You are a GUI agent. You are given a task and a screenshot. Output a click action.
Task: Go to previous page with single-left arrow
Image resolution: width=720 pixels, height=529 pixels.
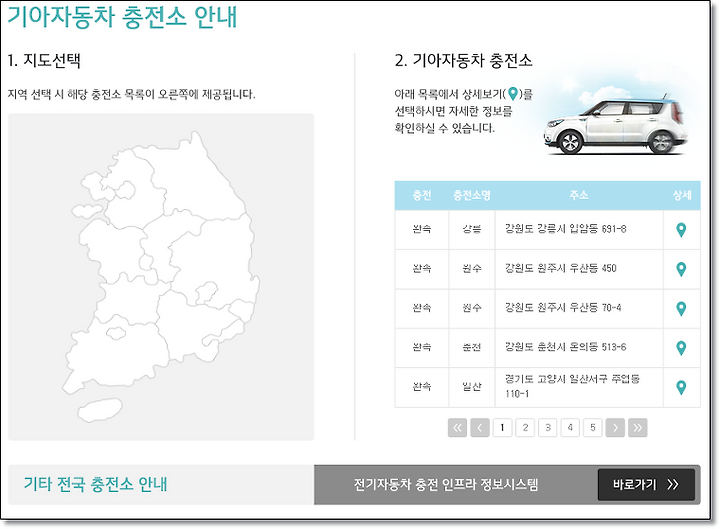pyautogui.click(x=480, y=428)
